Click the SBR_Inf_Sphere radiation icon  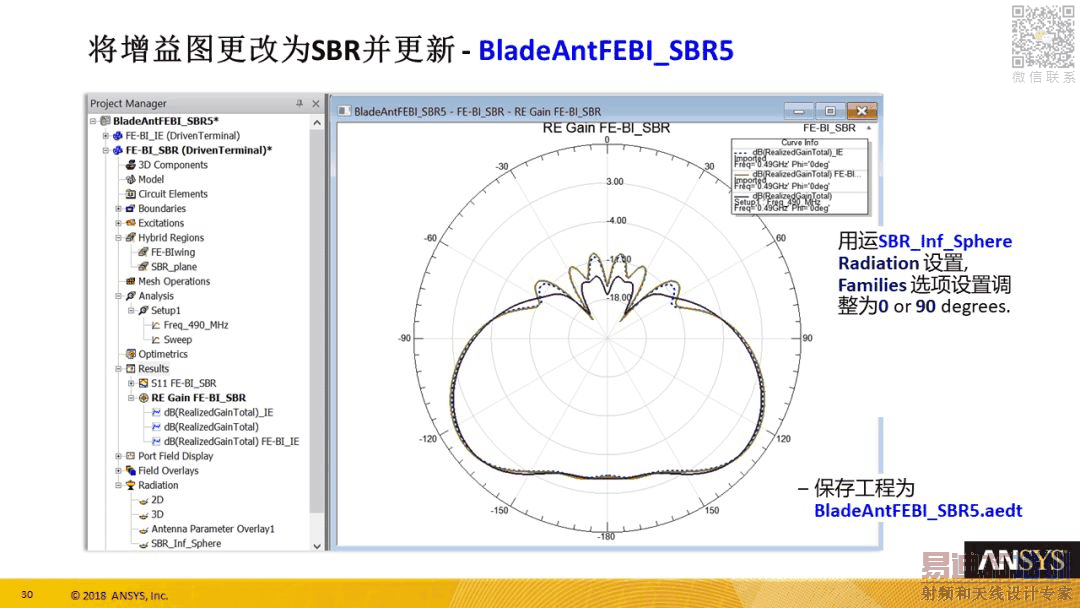click(x=143, y=543)
